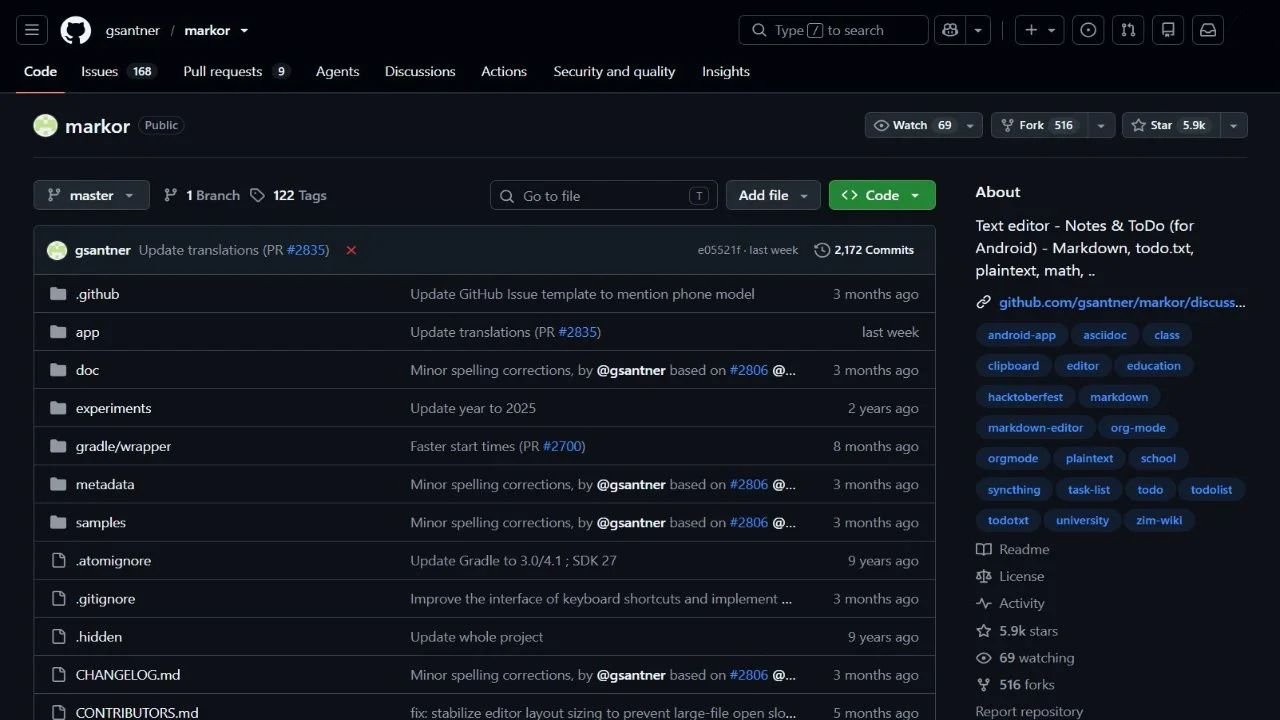Screen dimensions: 1280x720
Task: Open the .hidden file
Action: point(99,637)
